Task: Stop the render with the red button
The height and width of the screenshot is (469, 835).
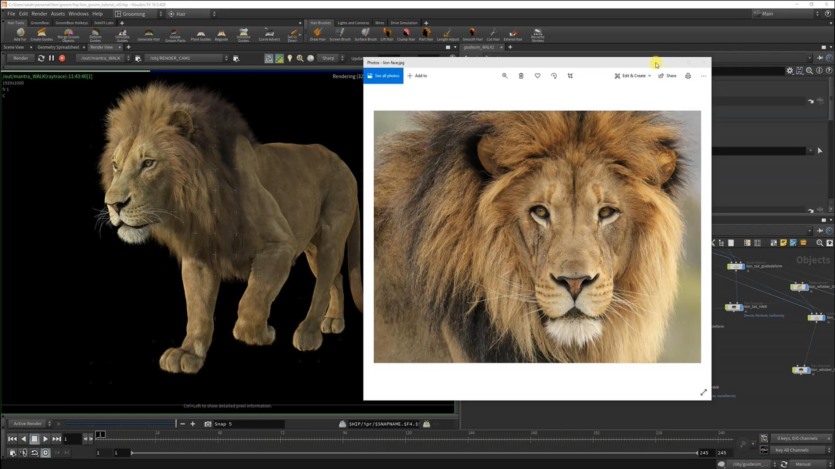Action: coord(62,58)
